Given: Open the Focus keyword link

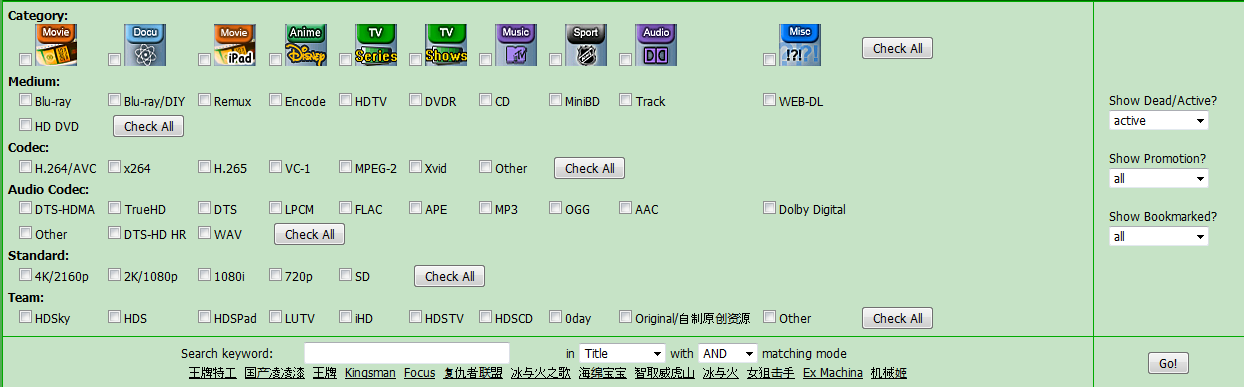Looking at the screenshot, I should (x=420, y=373).
